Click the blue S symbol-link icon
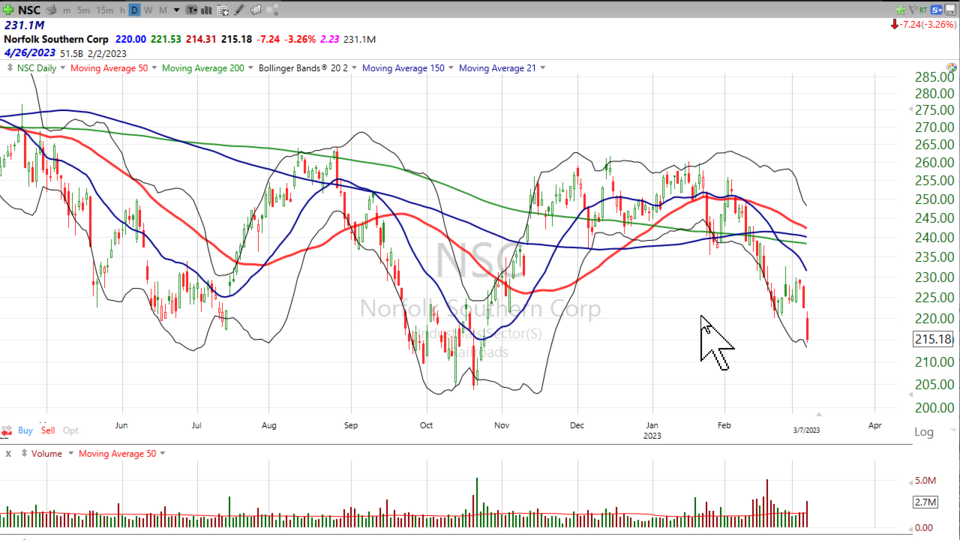 point(936,10)
